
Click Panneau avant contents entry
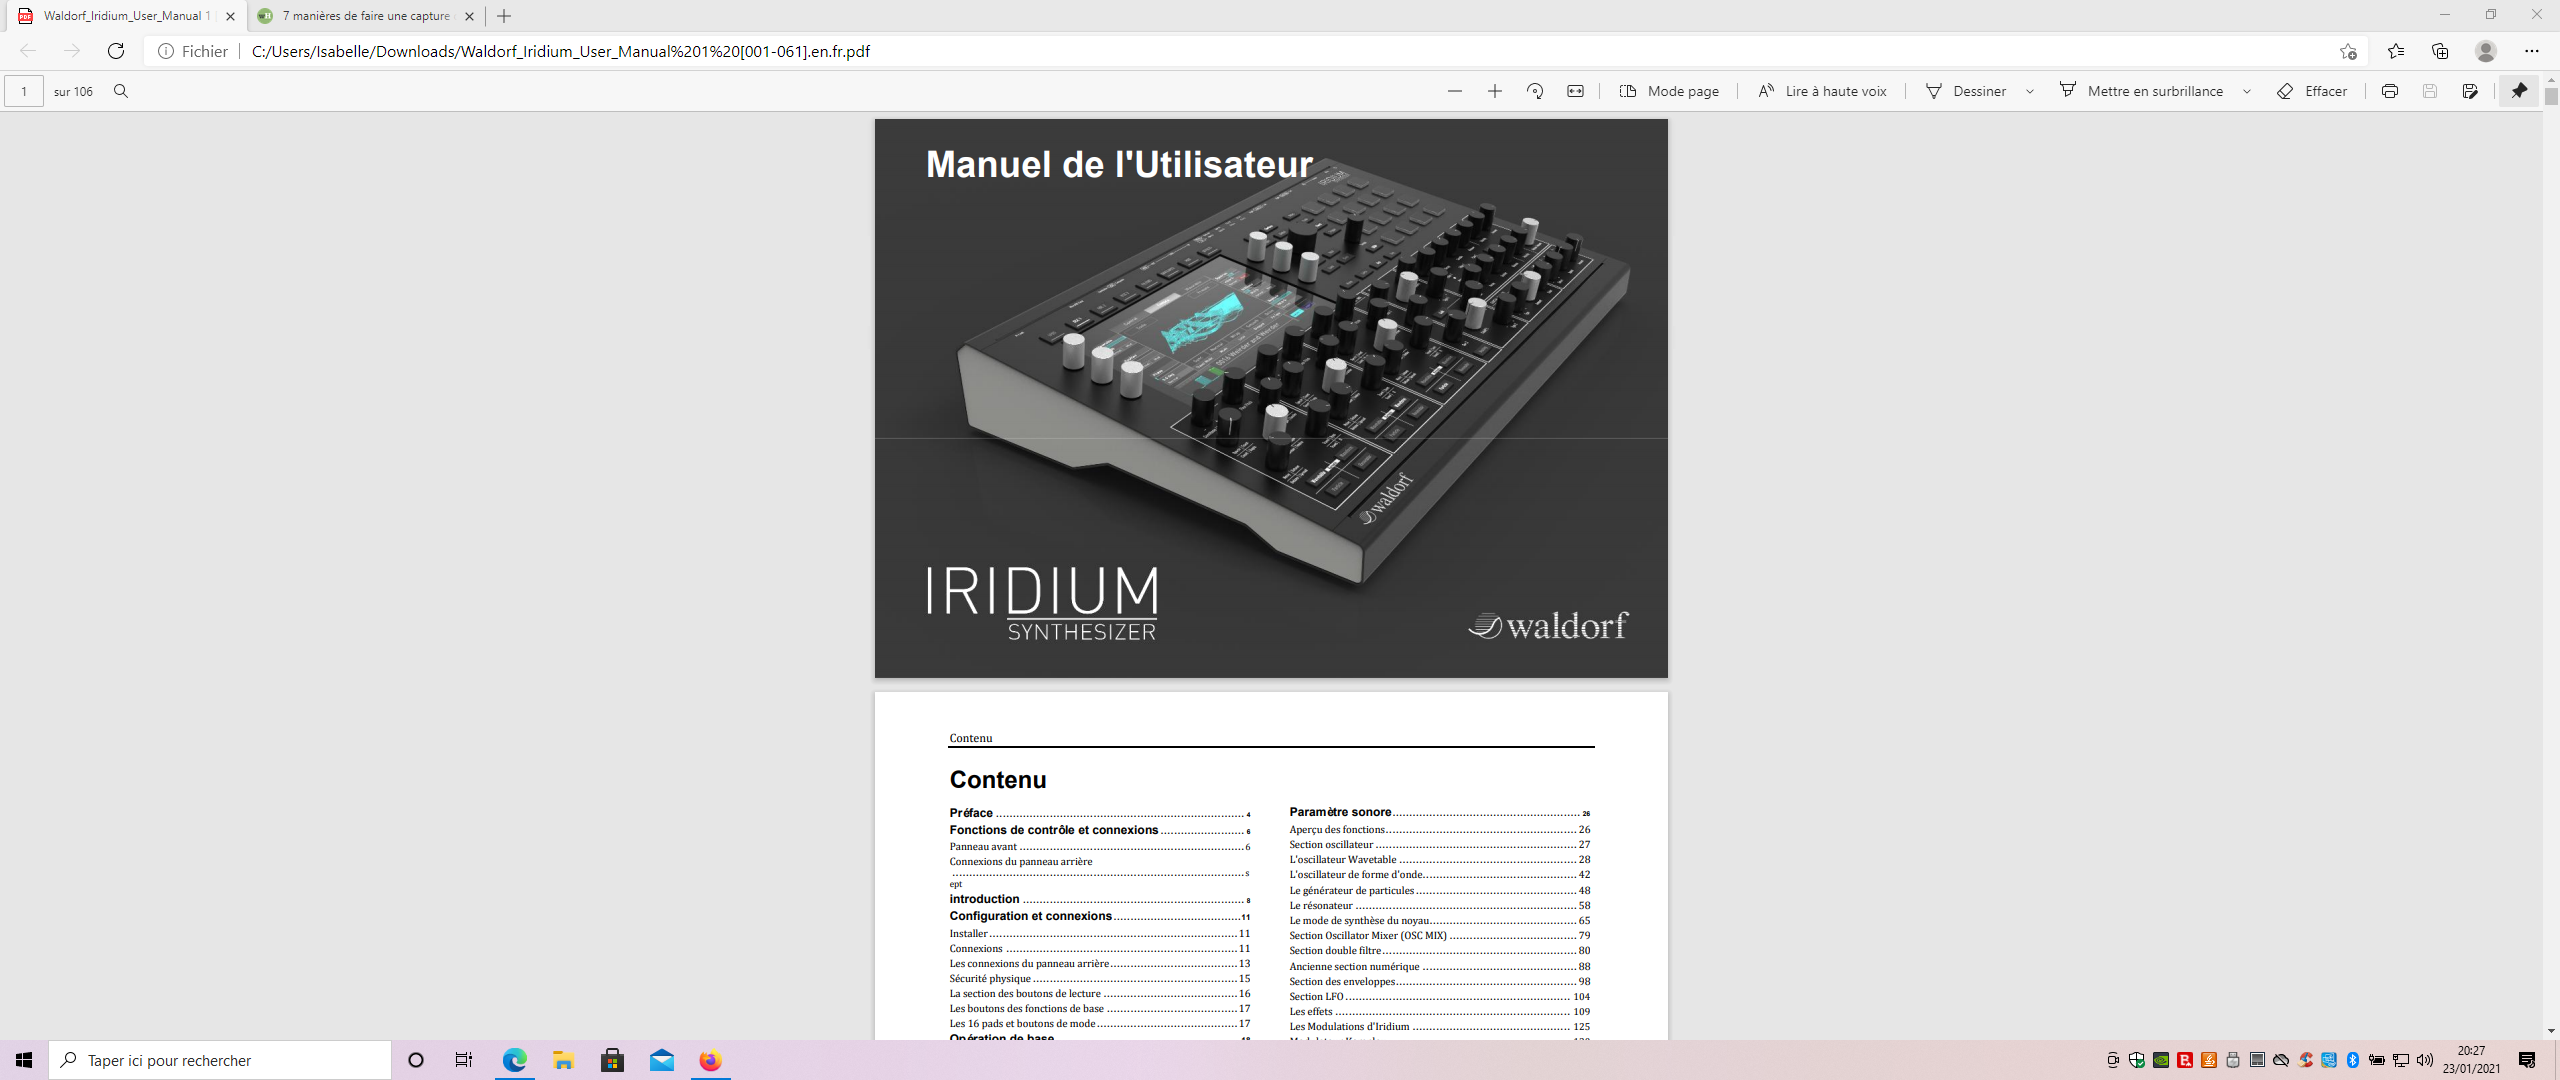coord(1100,847)
